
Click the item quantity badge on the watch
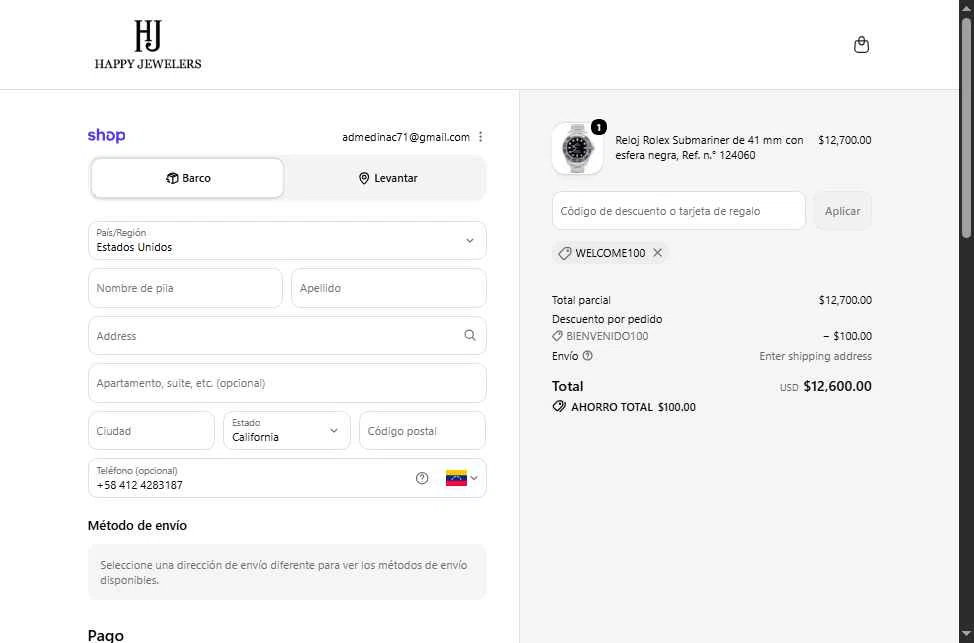(x=598, y=127)
